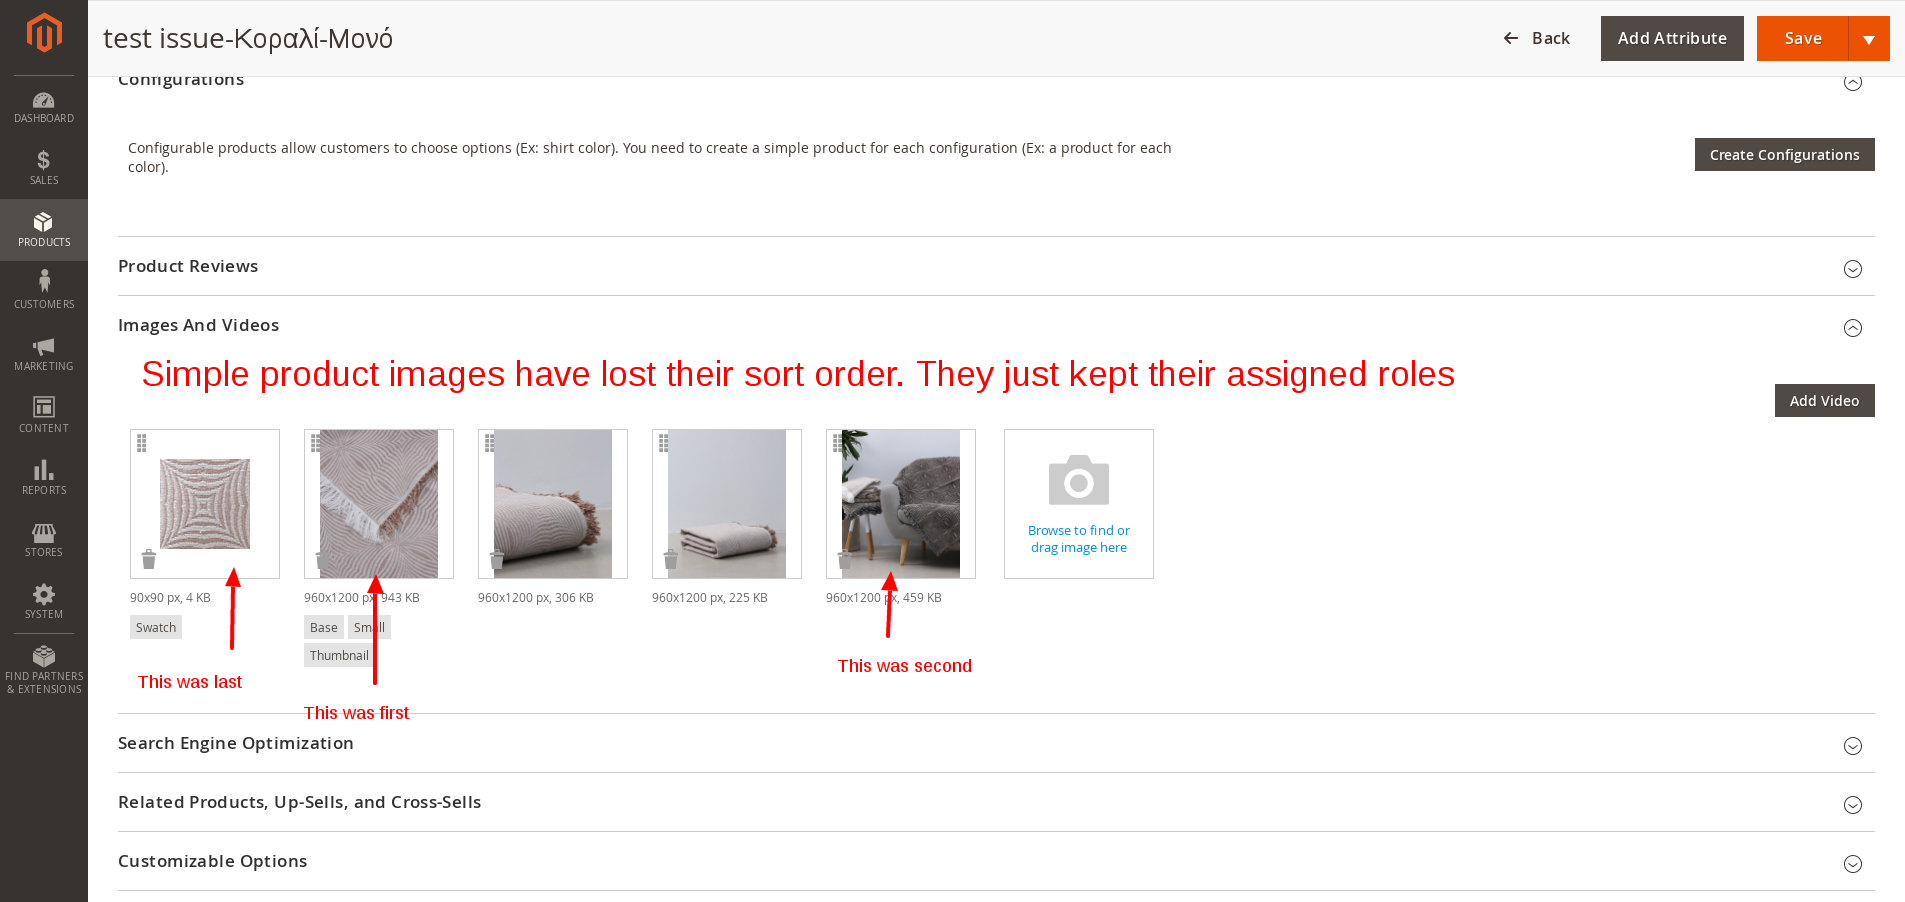Click the Create Configurations button

point(1784,155)
